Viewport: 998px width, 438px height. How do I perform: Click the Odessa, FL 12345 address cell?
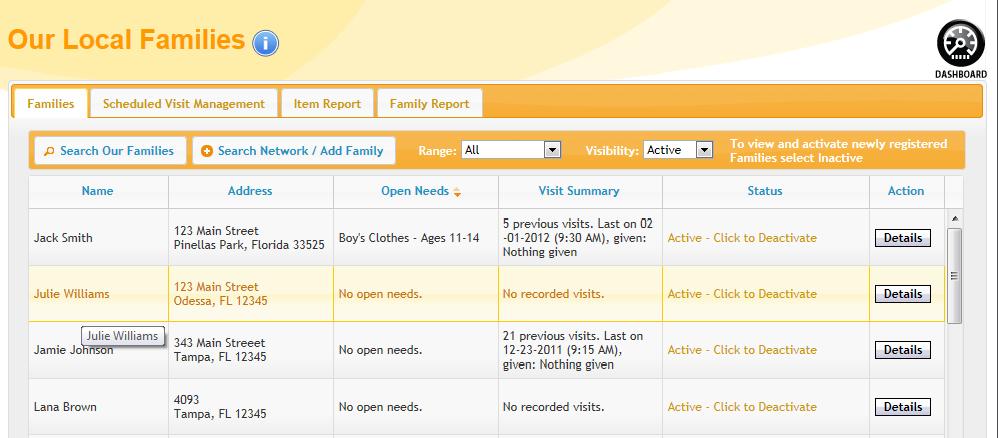[251, 294]
